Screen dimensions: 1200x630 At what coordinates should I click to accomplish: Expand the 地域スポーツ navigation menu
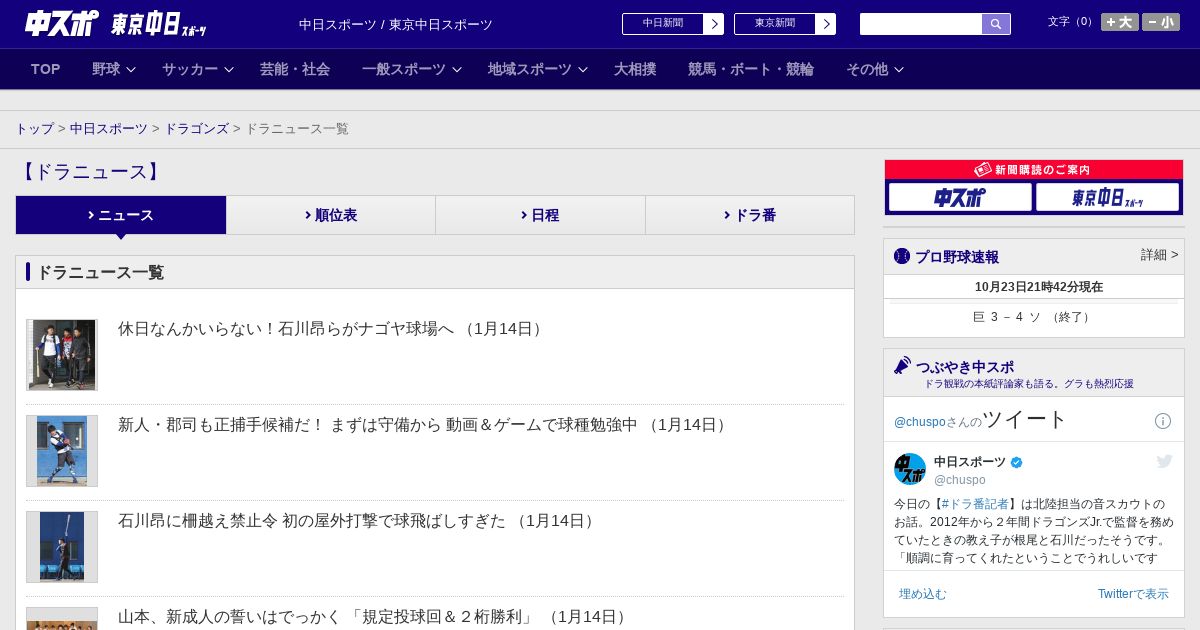tap(537, 69)
